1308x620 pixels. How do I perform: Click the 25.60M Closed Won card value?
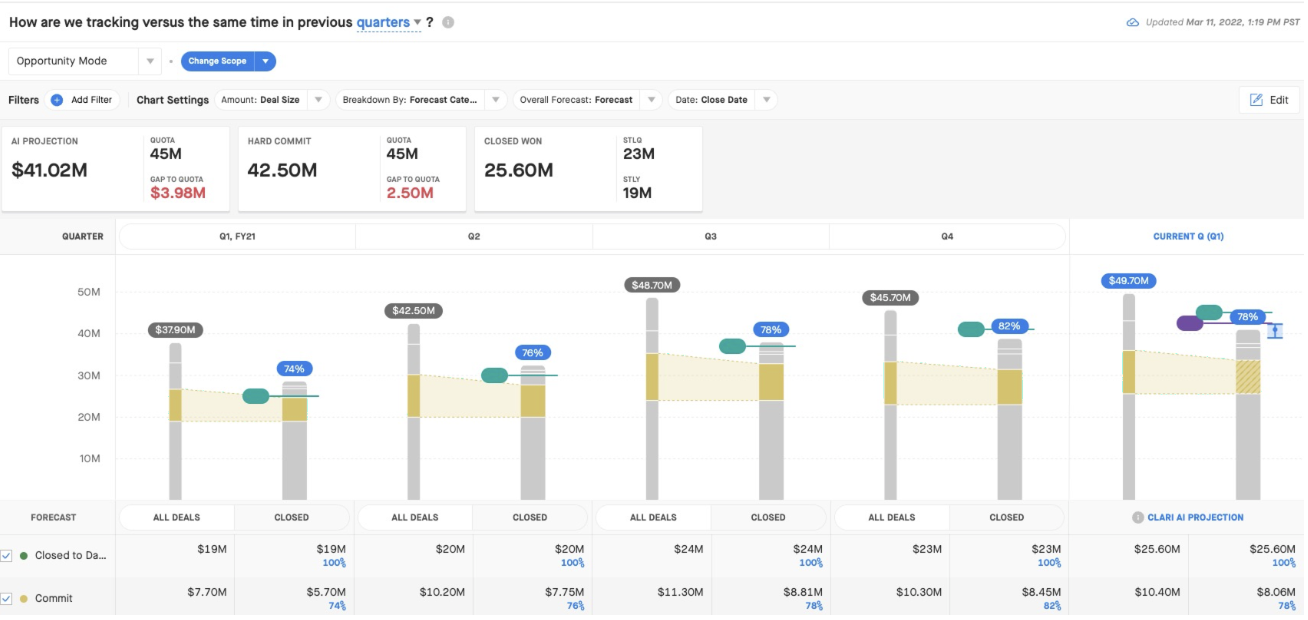518,170
